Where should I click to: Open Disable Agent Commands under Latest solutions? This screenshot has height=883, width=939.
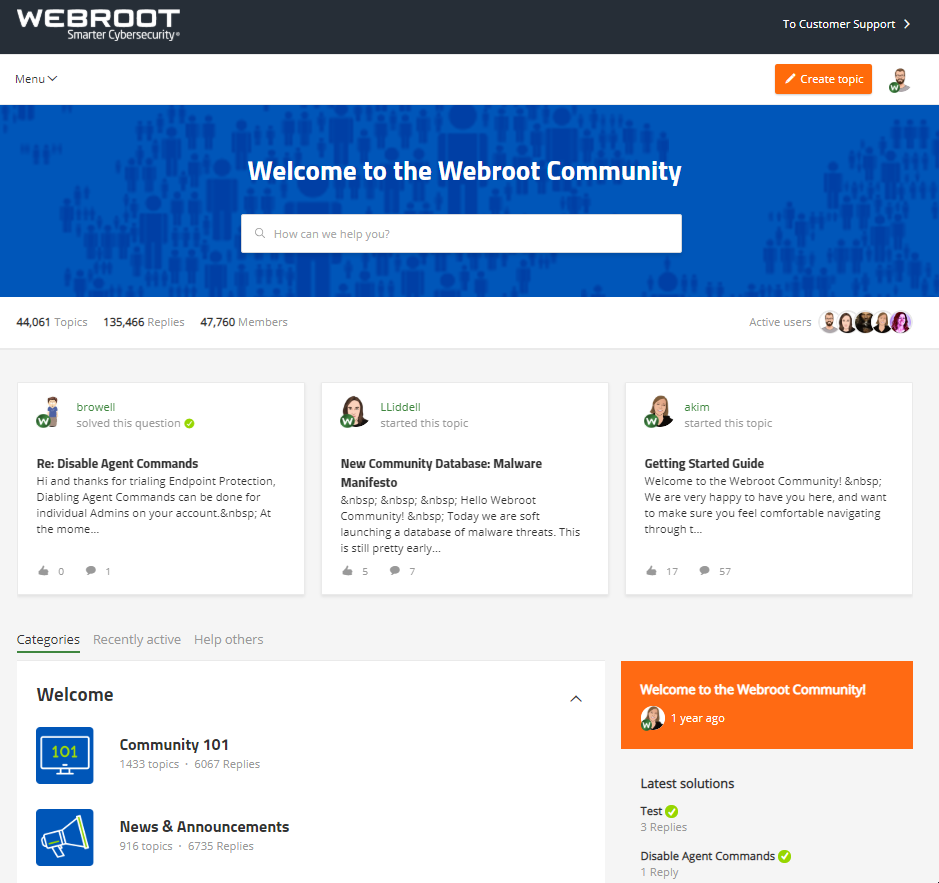[x=707, y=856]
